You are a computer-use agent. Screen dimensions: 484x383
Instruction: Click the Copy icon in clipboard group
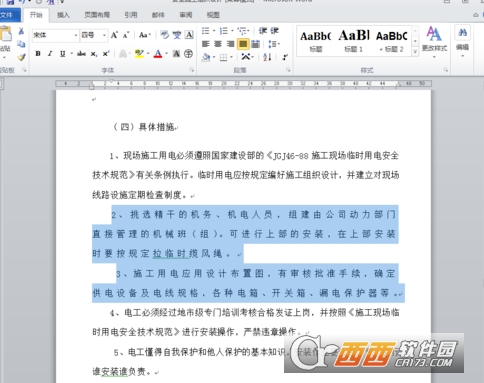tap(21, 44)
